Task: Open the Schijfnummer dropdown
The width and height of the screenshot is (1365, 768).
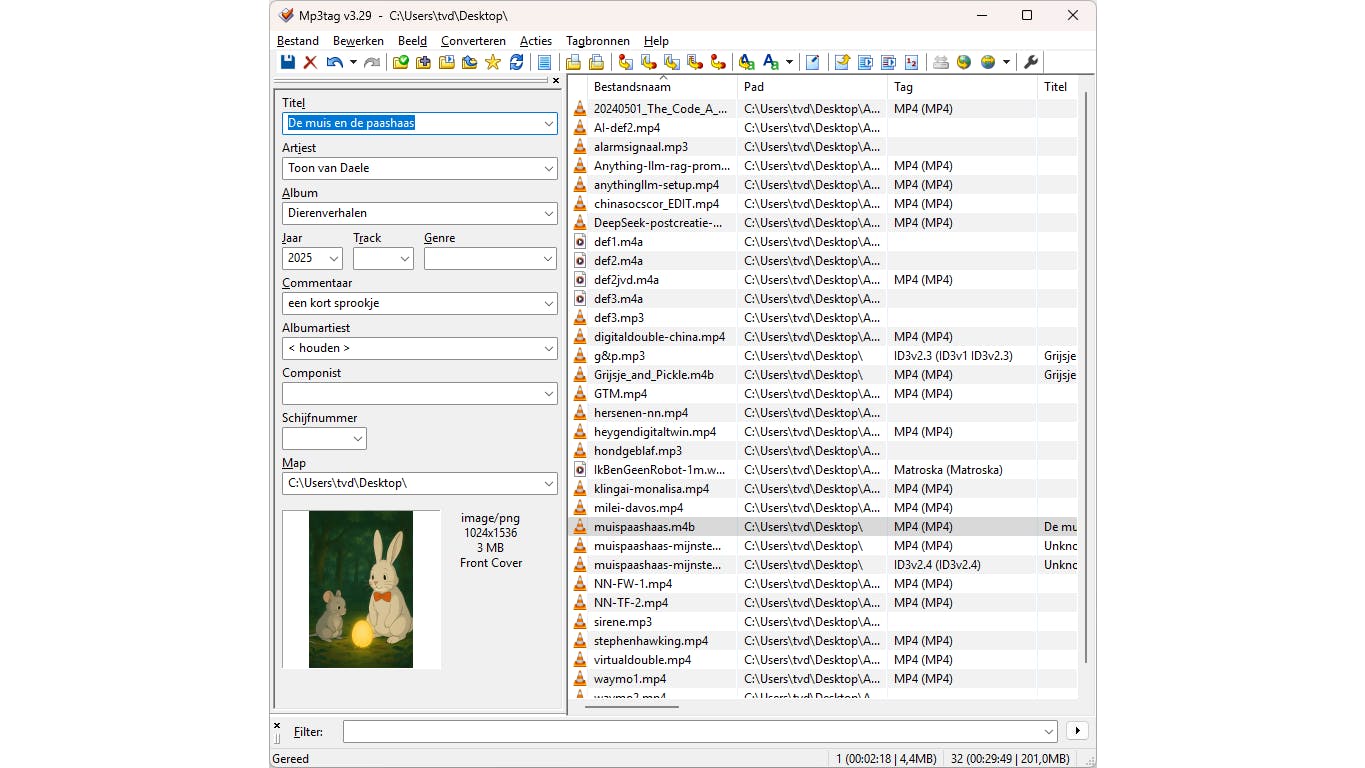Action: (357, 438)
